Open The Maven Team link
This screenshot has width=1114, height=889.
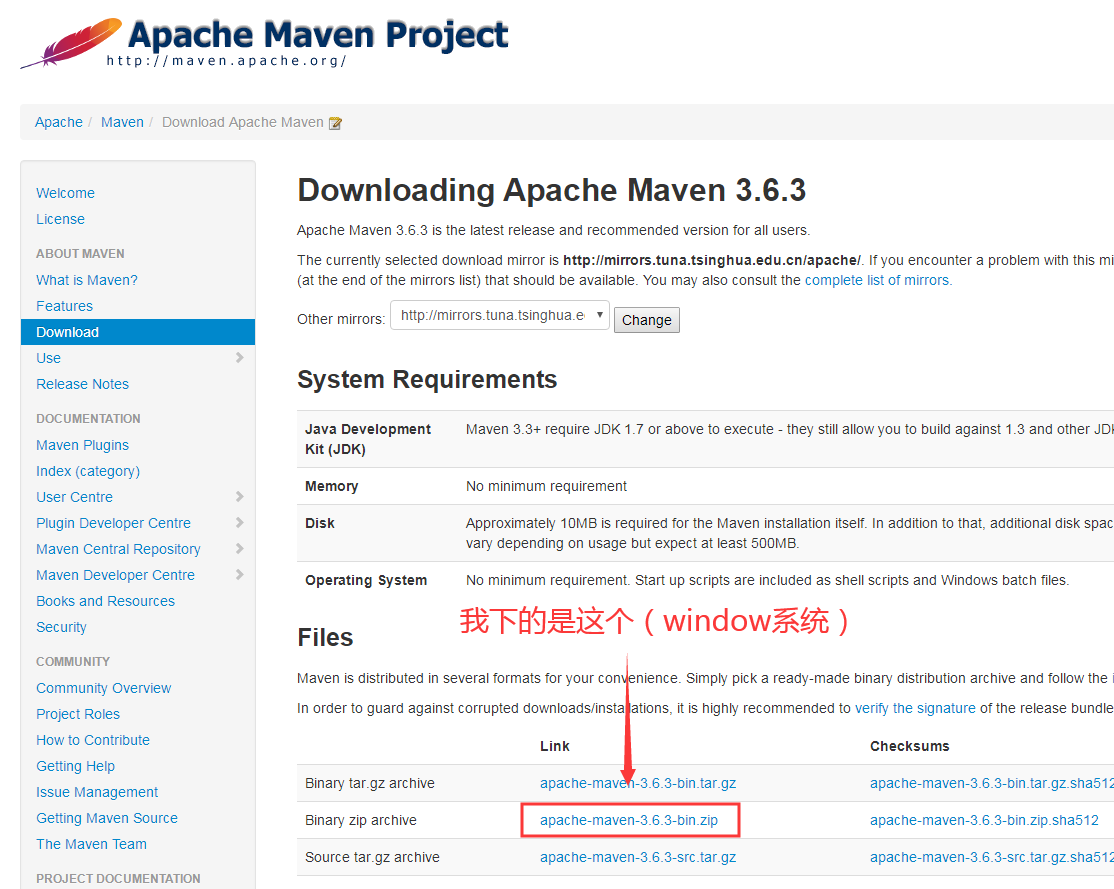[x=92, y=844]
